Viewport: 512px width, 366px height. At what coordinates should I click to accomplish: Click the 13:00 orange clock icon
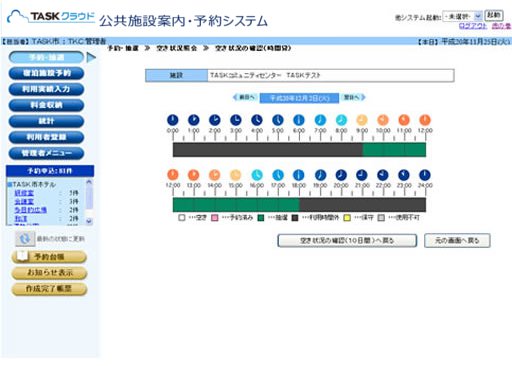coord(194,175)
